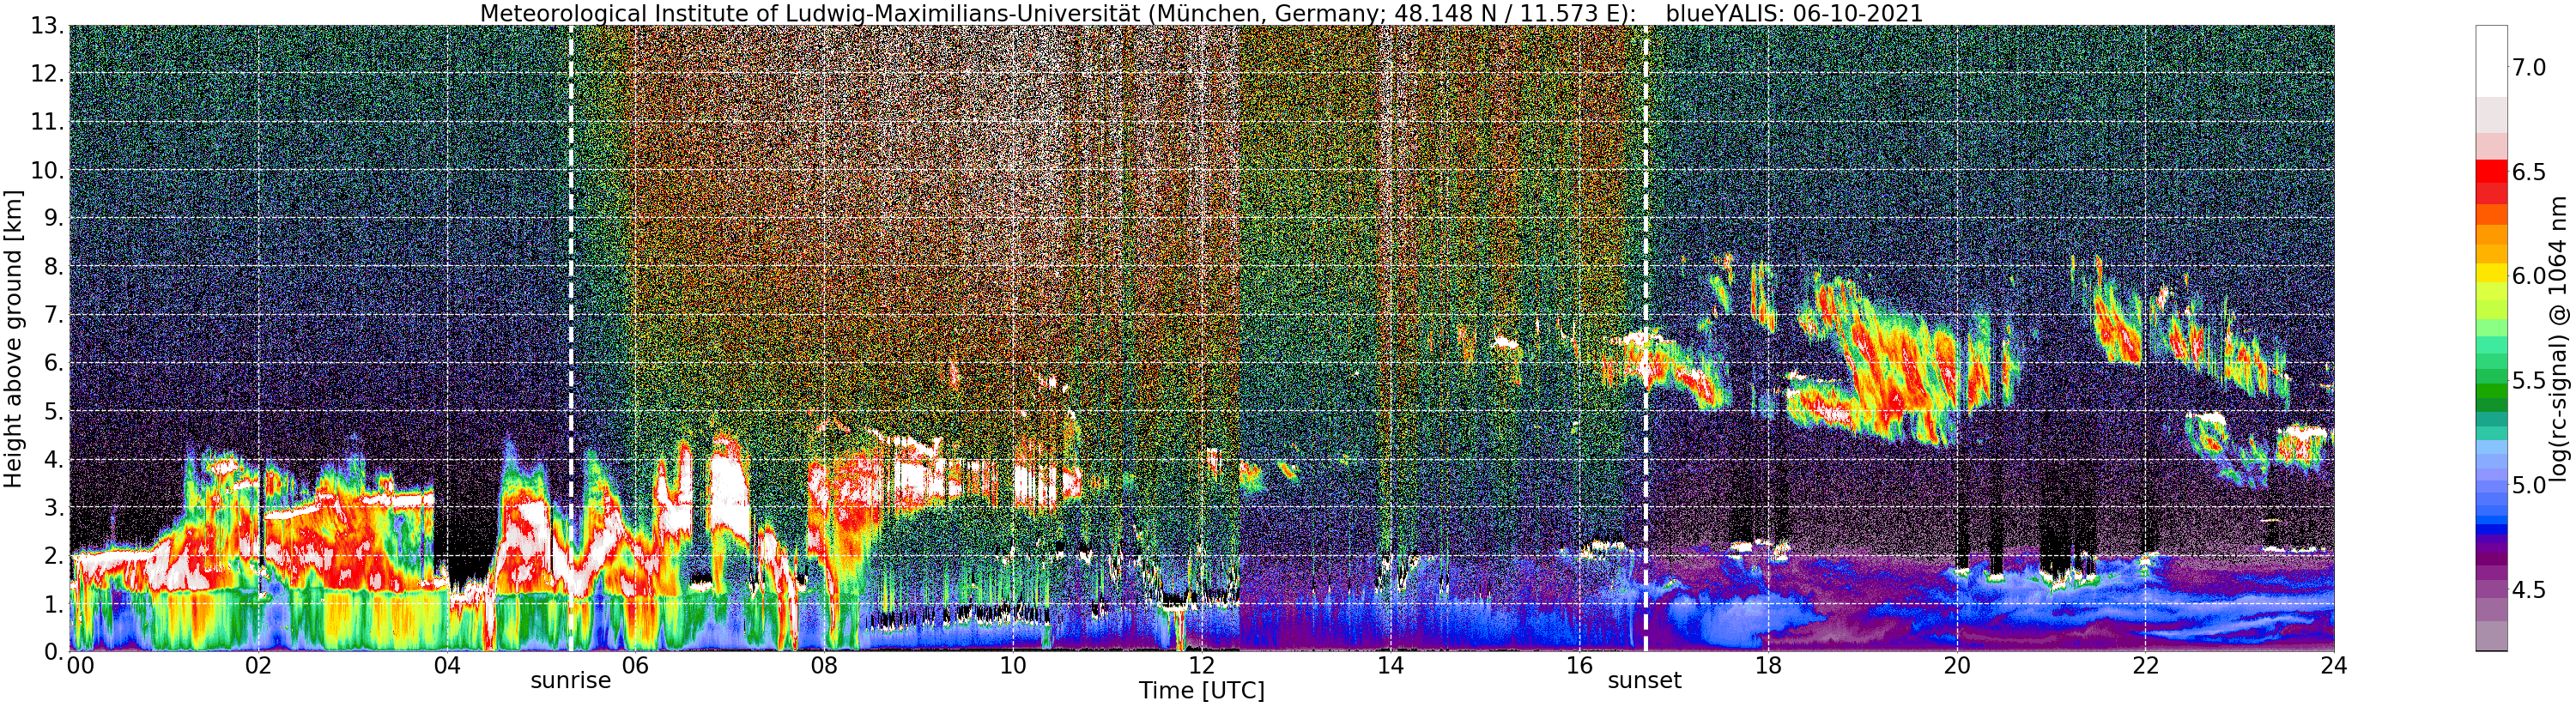
Task: Click the height axis tick label 6.
Action: 54,363
